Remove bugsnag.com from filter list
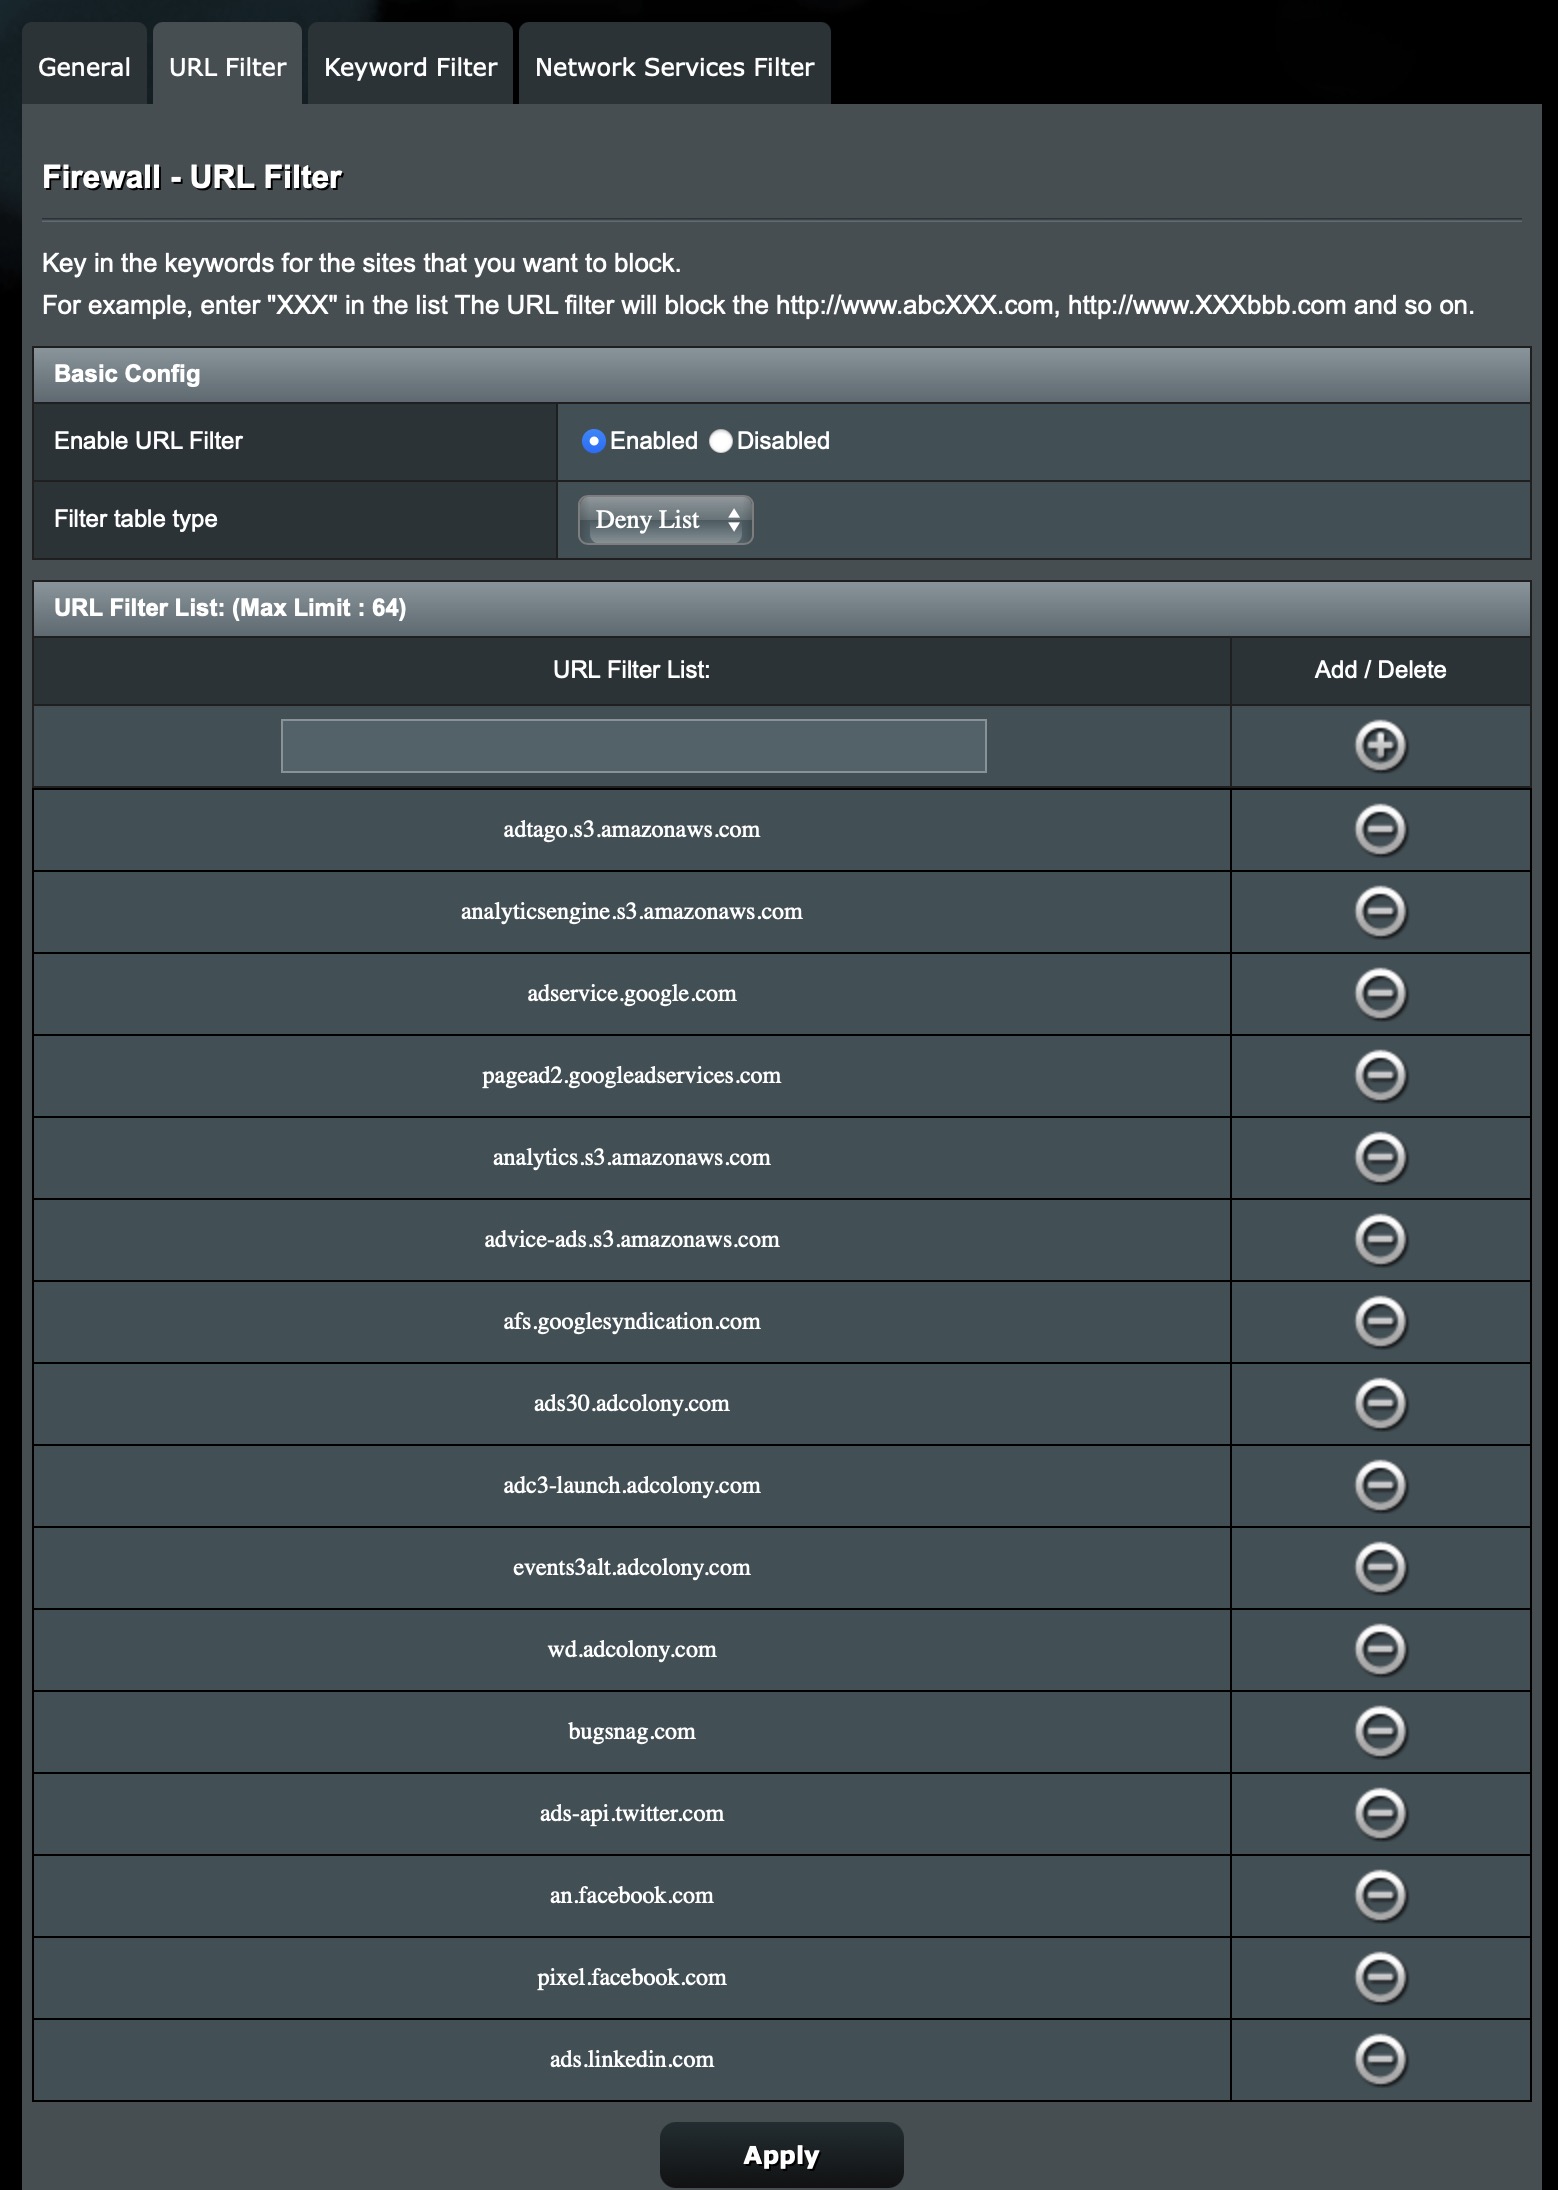The width and height of the screenshot is (1558, 2190). pyautogui.click(x=1380, y=1732)
